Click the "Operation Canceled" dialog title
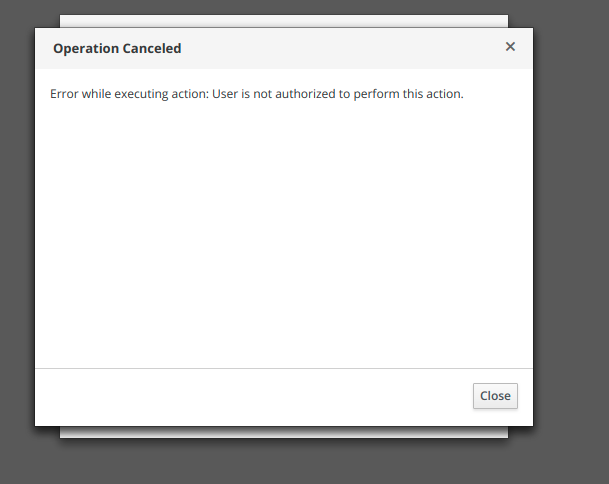 [x=117, y=48]
